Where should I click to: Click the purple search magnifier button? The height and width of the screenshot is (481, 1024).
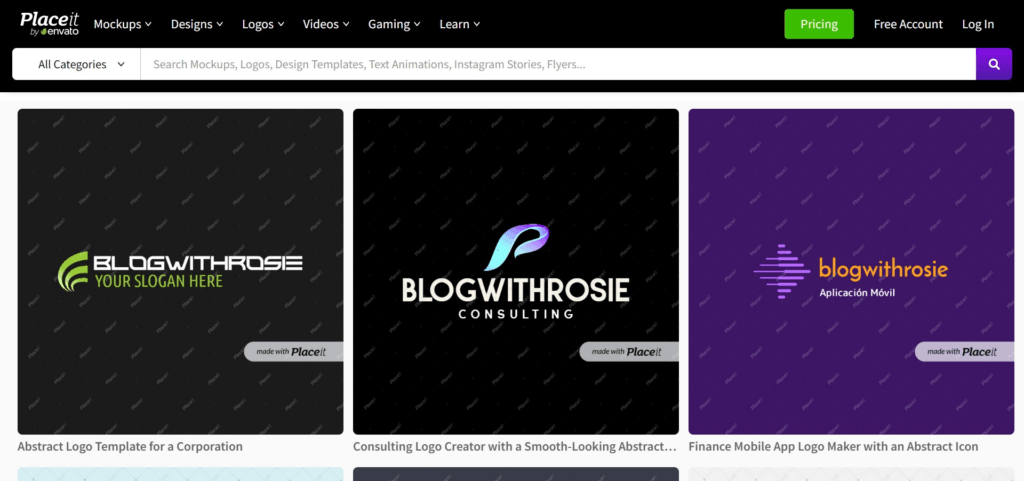993,65
